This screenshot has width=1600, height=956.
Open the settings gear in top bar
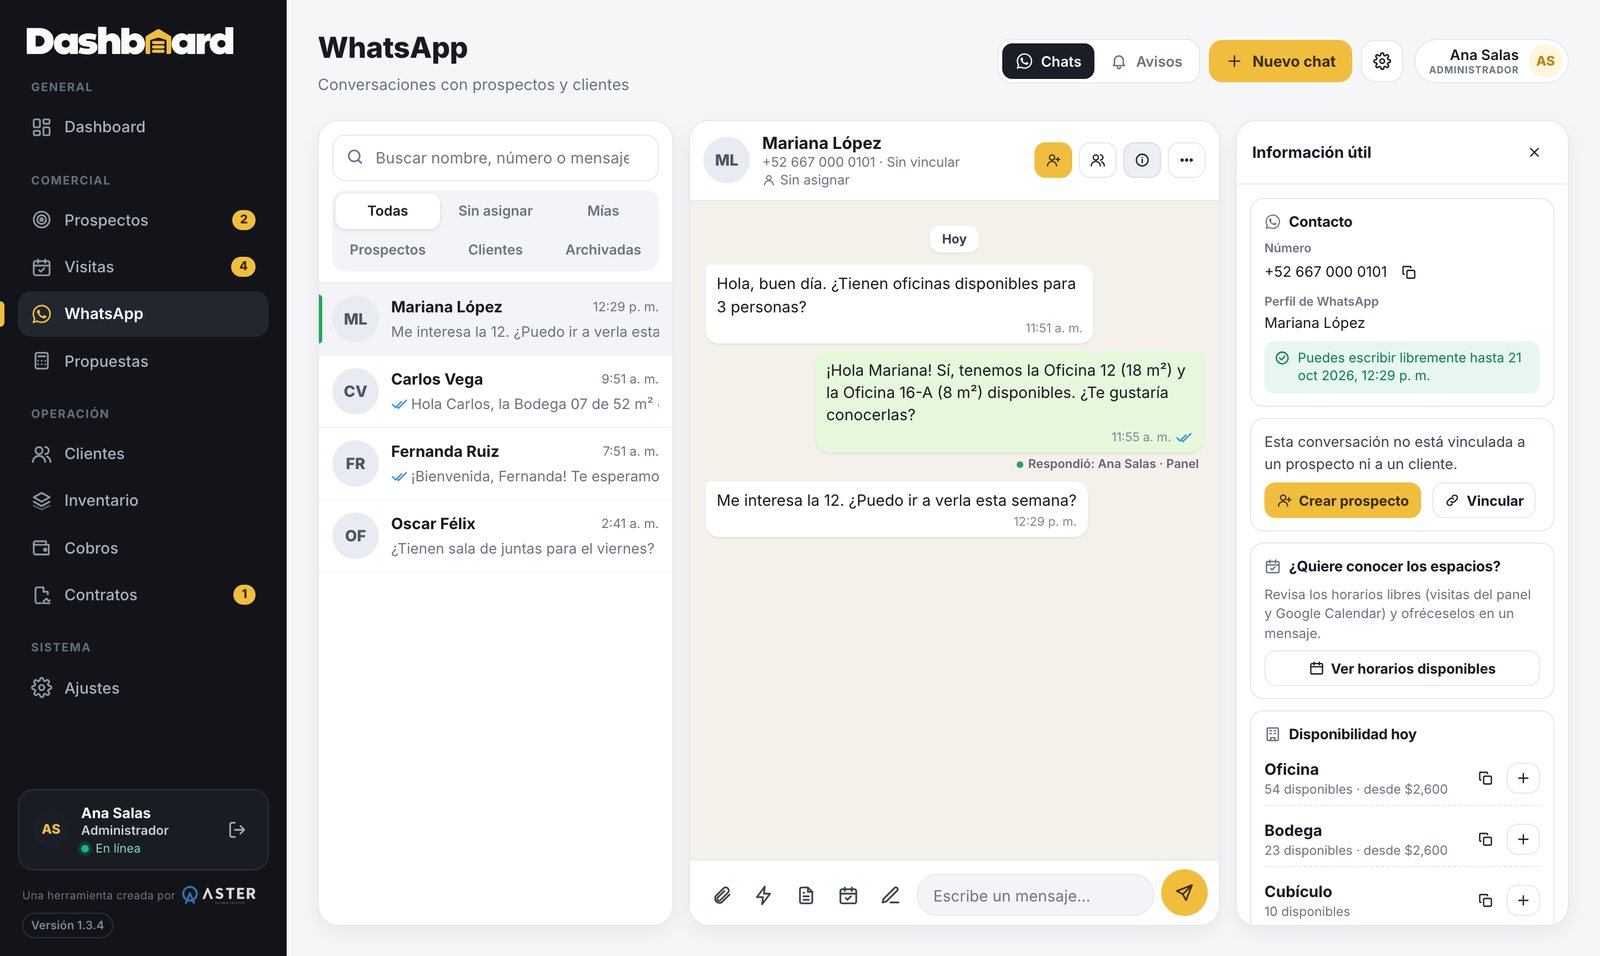(x=1382, y=61)
